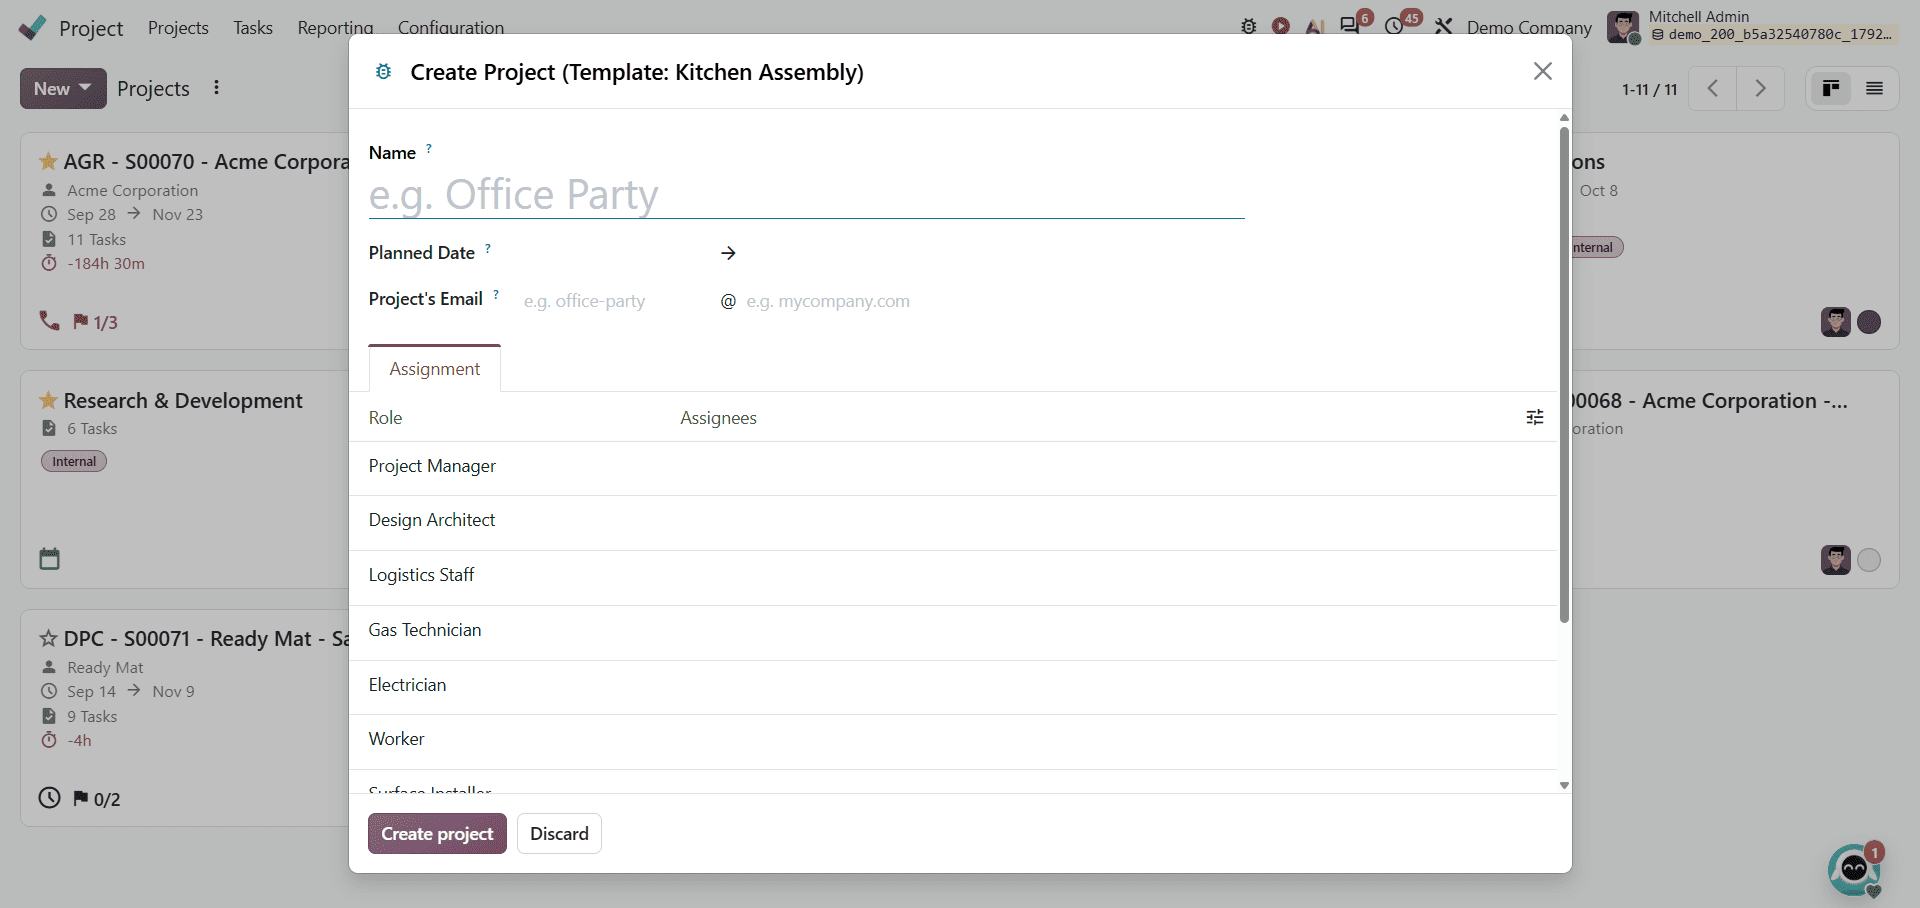Screen dimensions: 1920x908
Task: Open Mitchell Admin user menu
Action: (x=1751, y=26)
